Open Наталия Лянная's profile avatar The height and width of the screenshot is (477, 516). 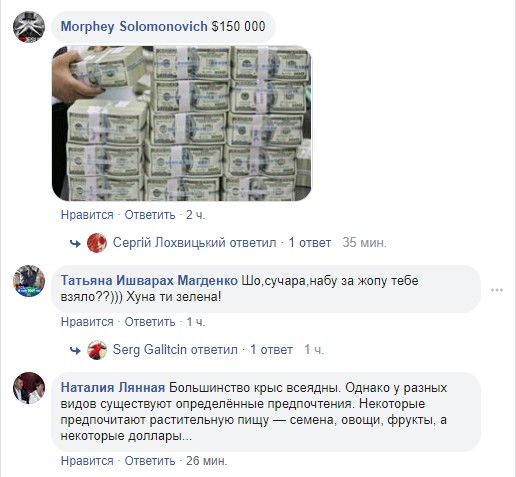click(29, 388)
